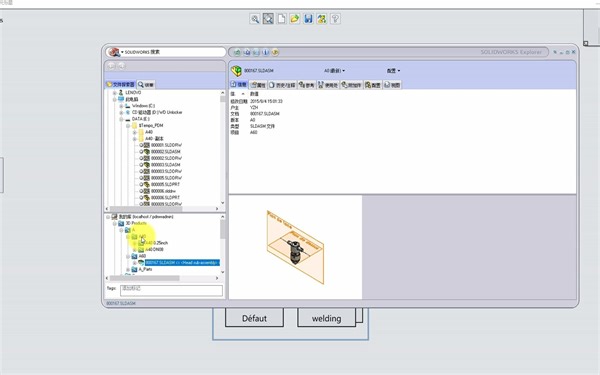Switch to the File Explorer tab
The image size is (600, 375).
[x=121, y=84]
